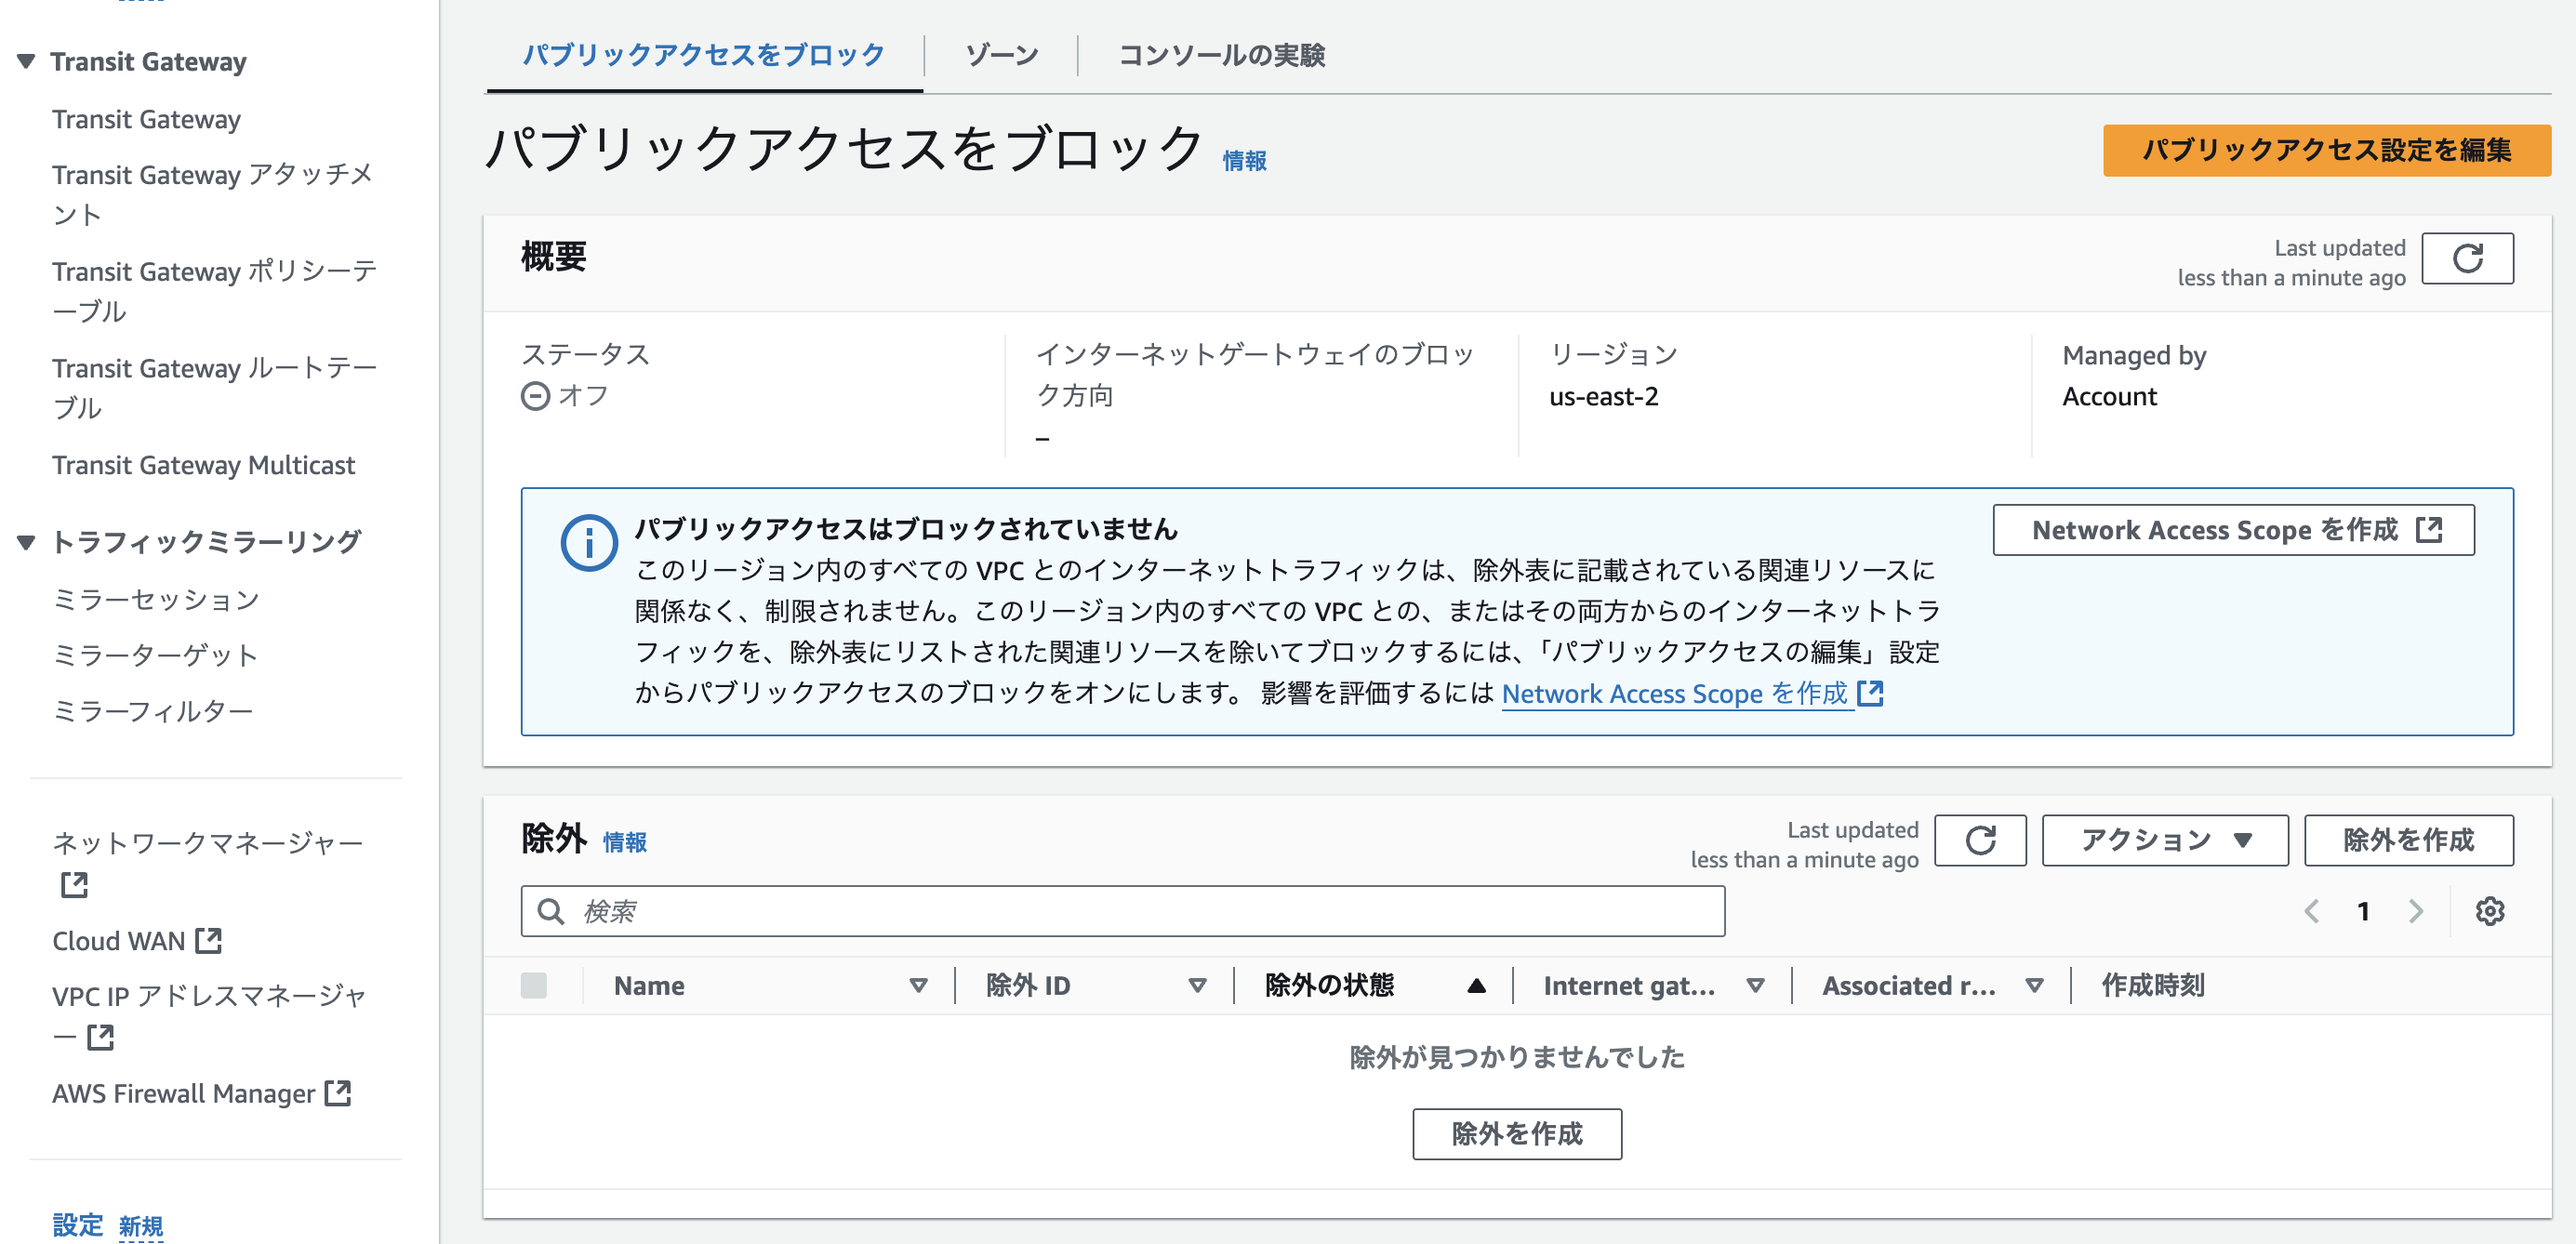
Task: Go to next page of exclusions
Action: coord(2416,911)
